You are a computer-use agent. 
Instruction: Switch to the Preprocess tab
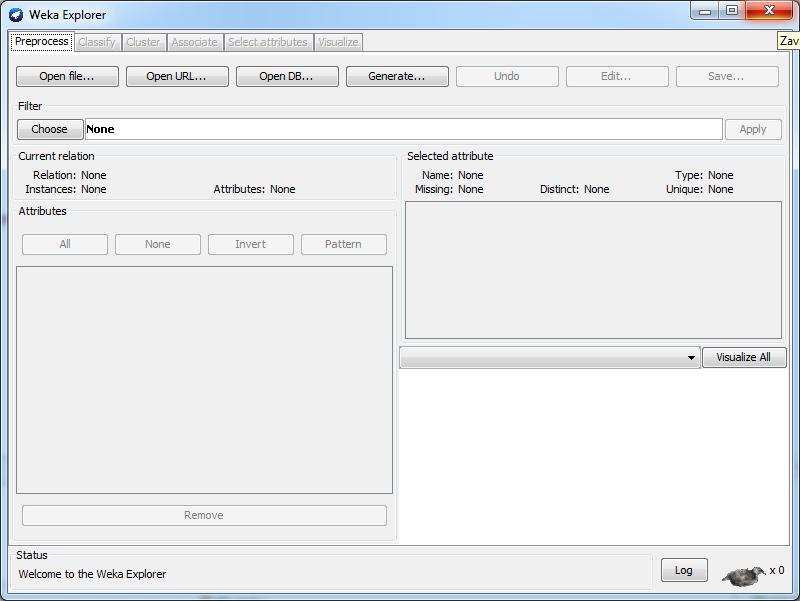[x=42, y=41]
